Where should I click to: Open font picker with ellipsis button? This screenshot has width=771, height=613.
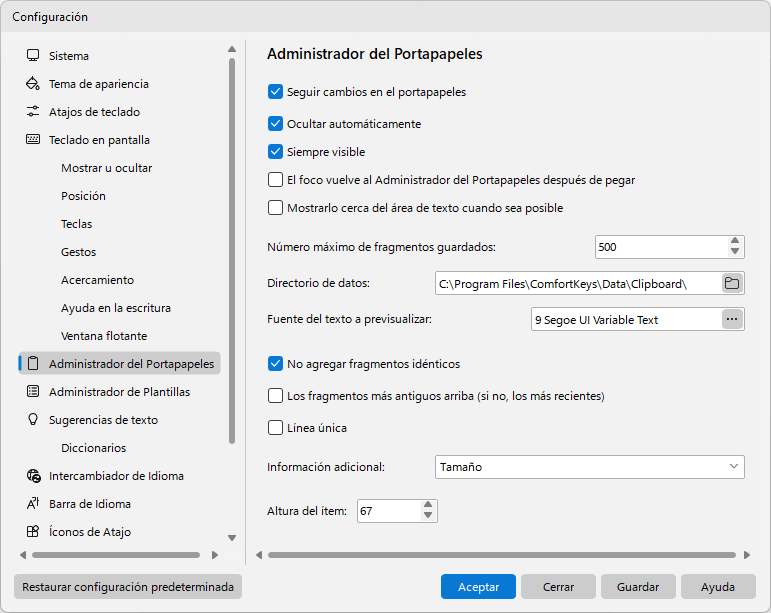(732, 319)
